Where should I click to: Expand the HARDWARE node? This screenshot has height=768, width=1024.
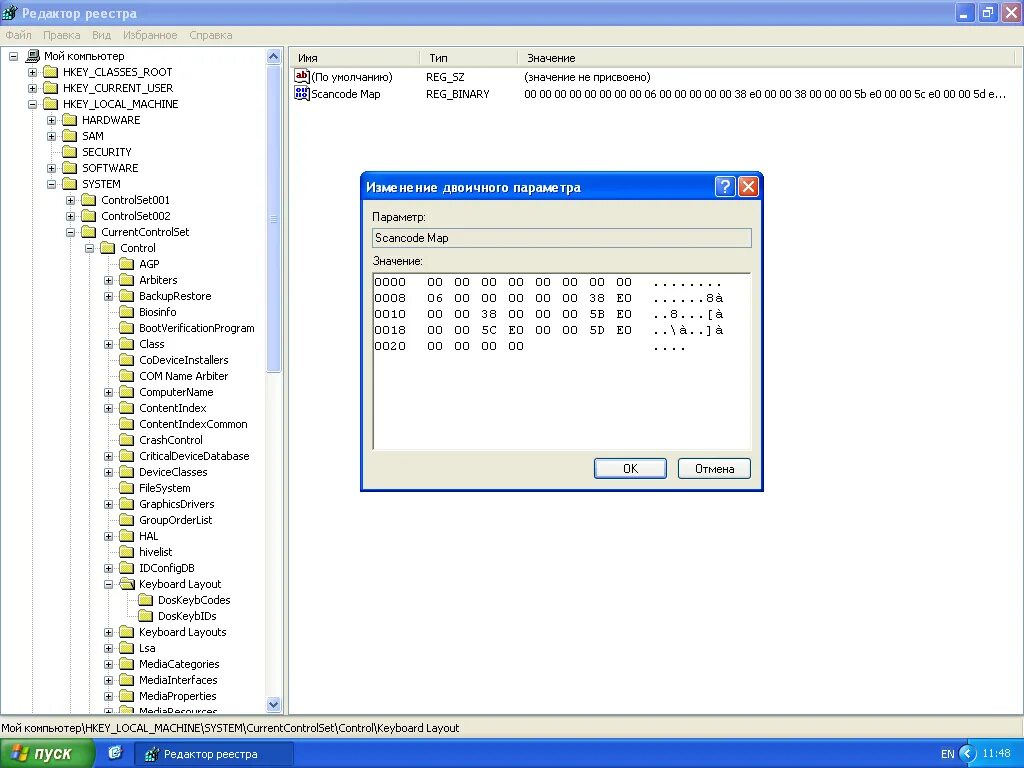pyautogui.click(x=52, y=120)
